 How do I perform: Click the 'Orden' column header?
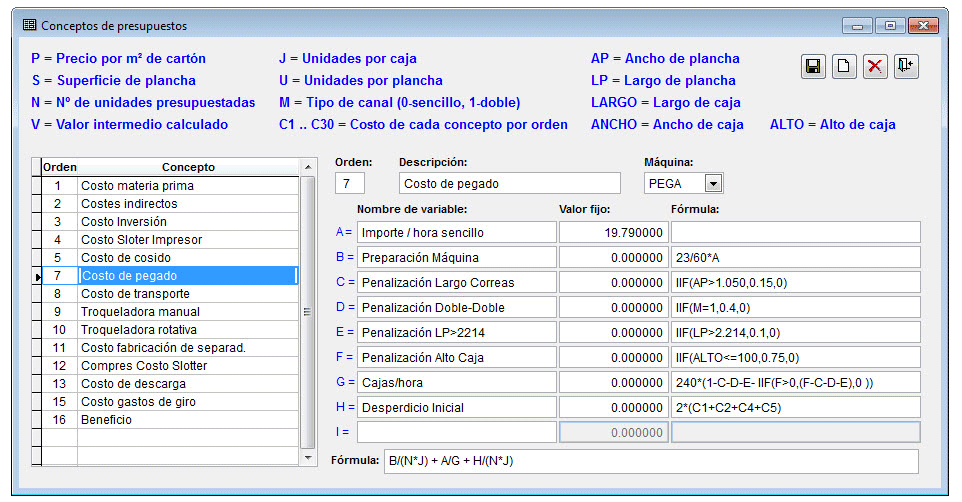click(60, 167)
